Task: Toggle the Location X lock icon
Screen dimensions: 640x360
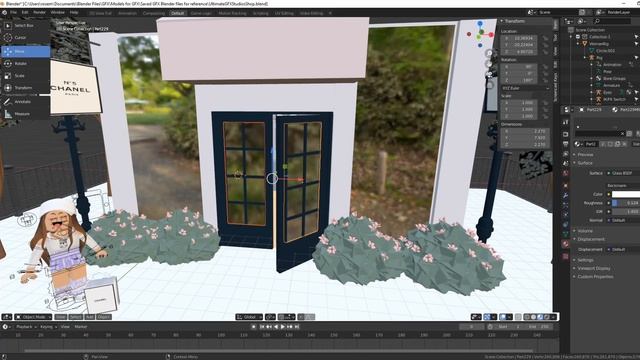Action: [x=545, y=38]
